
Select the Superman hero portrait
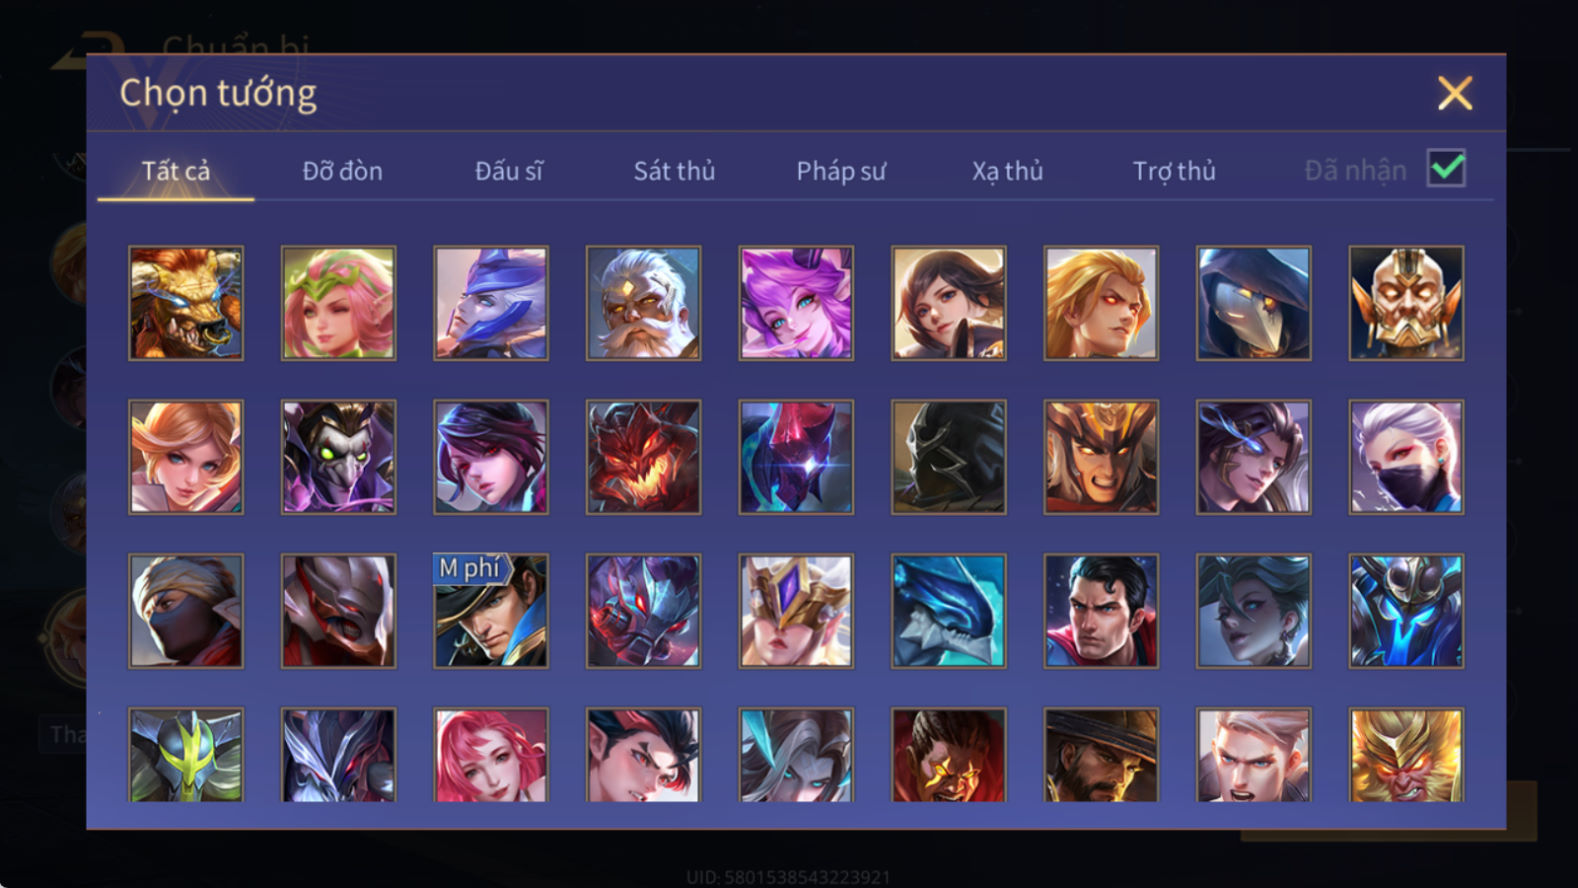pos(1101,611)
